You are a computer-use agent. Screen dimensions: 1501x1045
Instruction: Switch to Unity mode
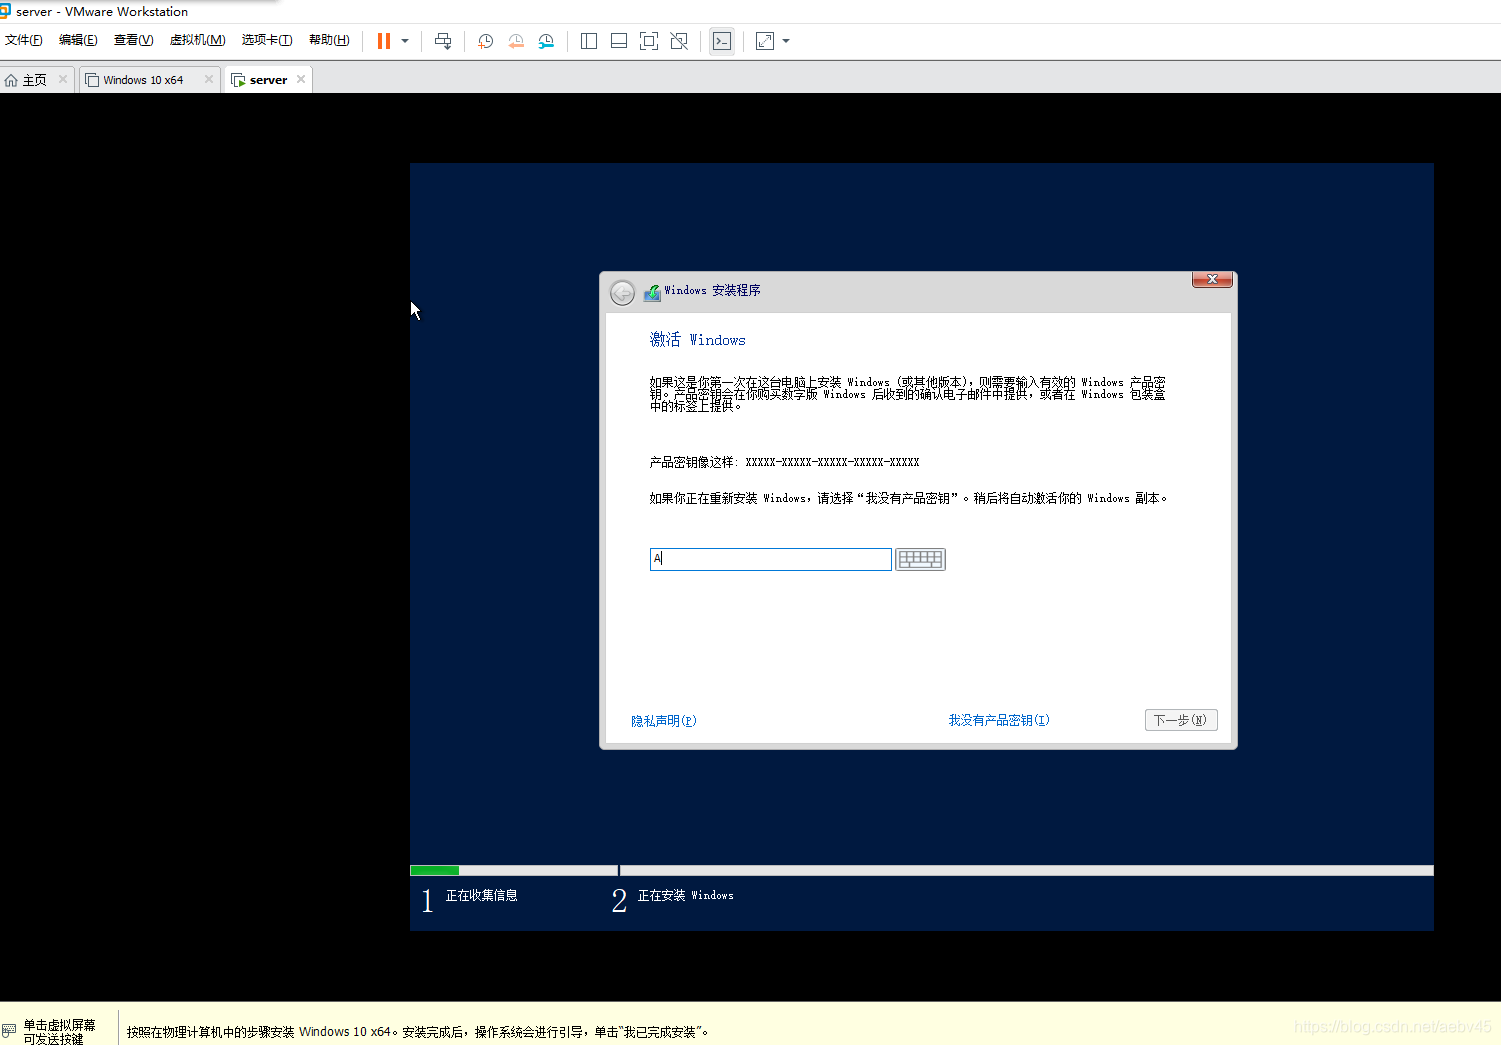[x=679, y=41]
